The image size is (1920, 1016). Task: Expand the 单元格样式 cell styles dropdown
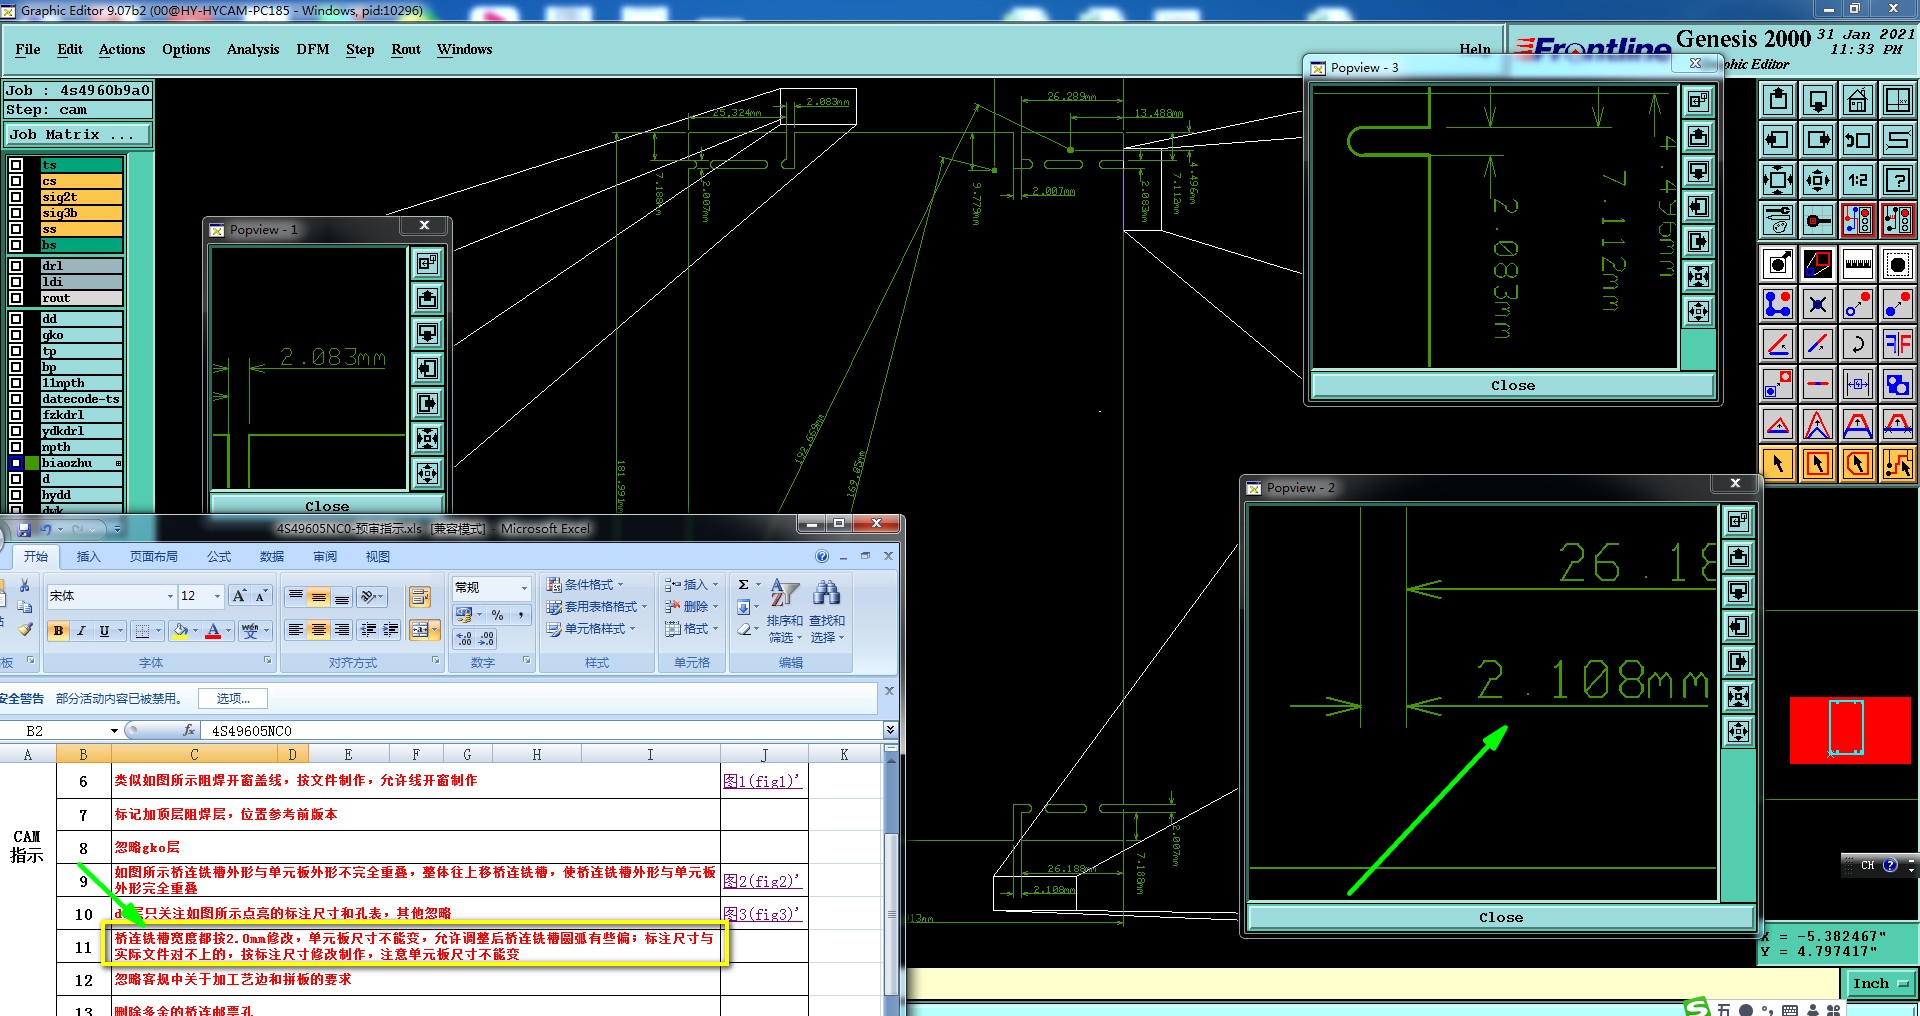[591, 629]
